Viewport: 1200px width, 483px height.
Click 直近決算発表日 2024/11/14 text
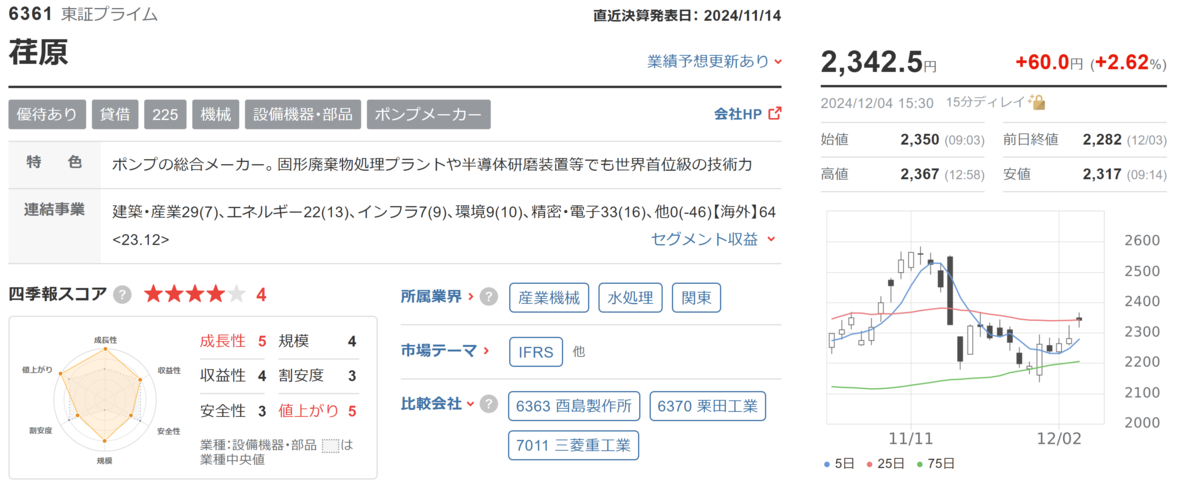tap(686, 15)
